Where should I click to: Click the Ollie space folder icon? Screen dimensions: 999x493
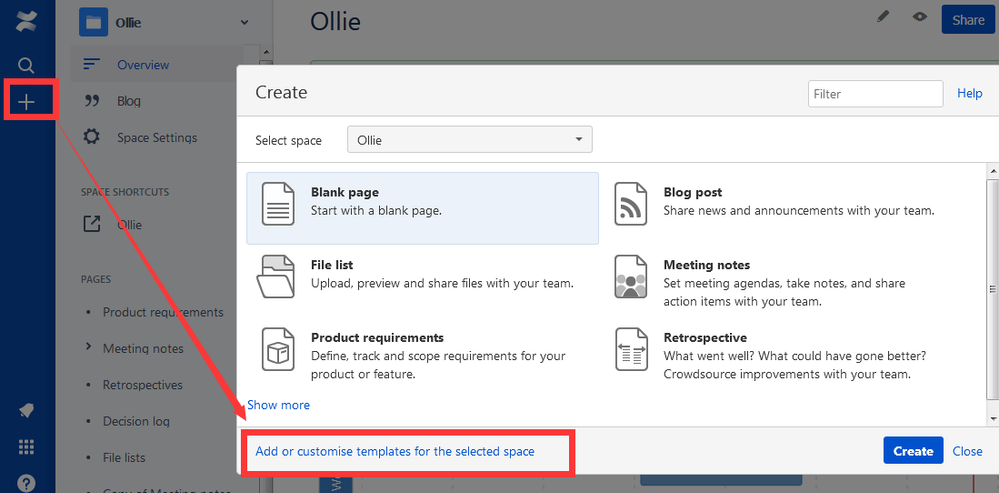[x=94, y=22]
